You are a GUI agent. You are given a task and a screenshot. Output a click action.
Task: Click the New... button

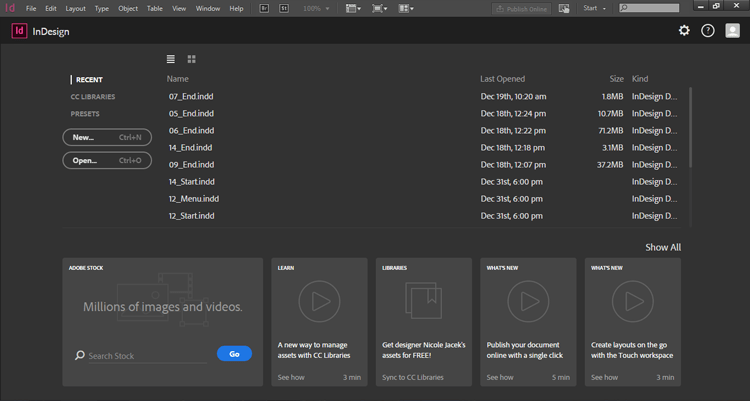[107, 137]
